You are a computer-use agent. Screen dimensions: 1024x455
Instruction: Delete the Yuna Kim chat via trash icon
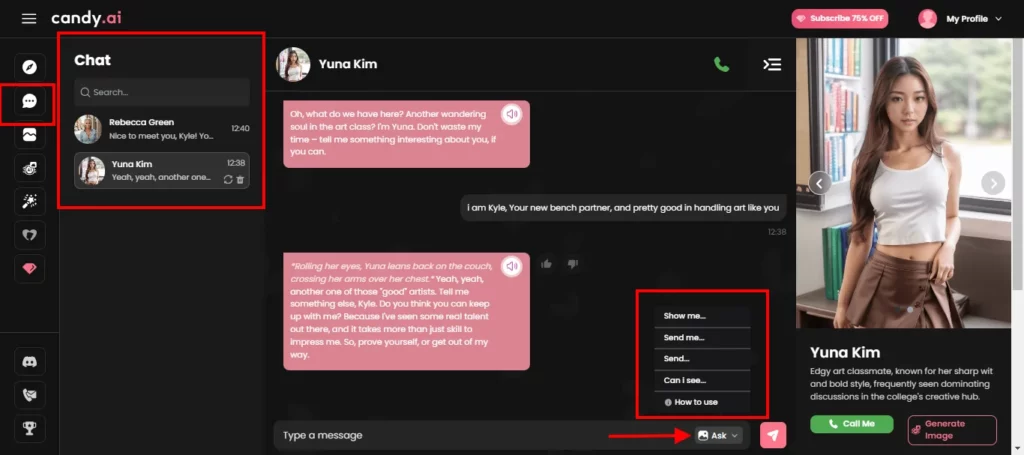click(240, 180)
